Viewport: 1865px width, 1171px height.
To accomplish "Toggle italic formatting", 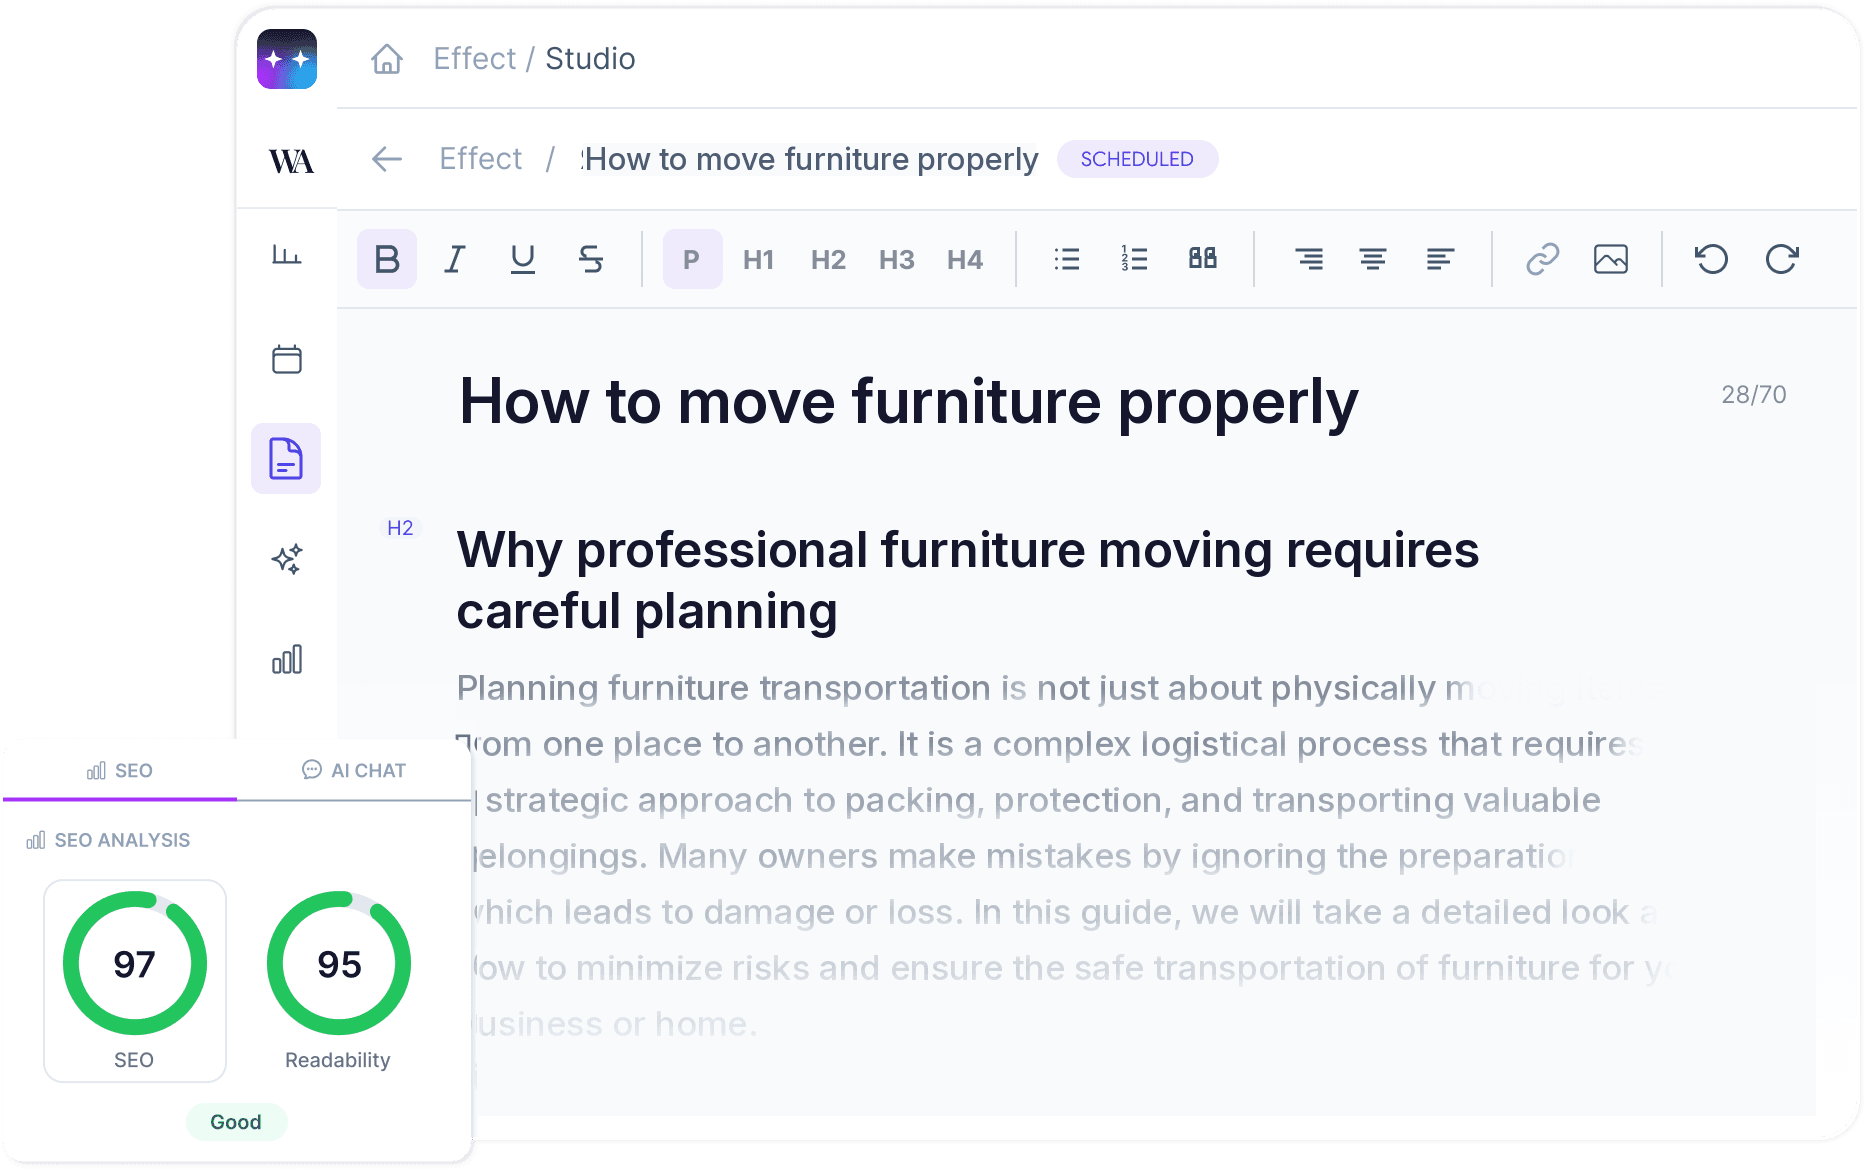I will pos(455,259).
